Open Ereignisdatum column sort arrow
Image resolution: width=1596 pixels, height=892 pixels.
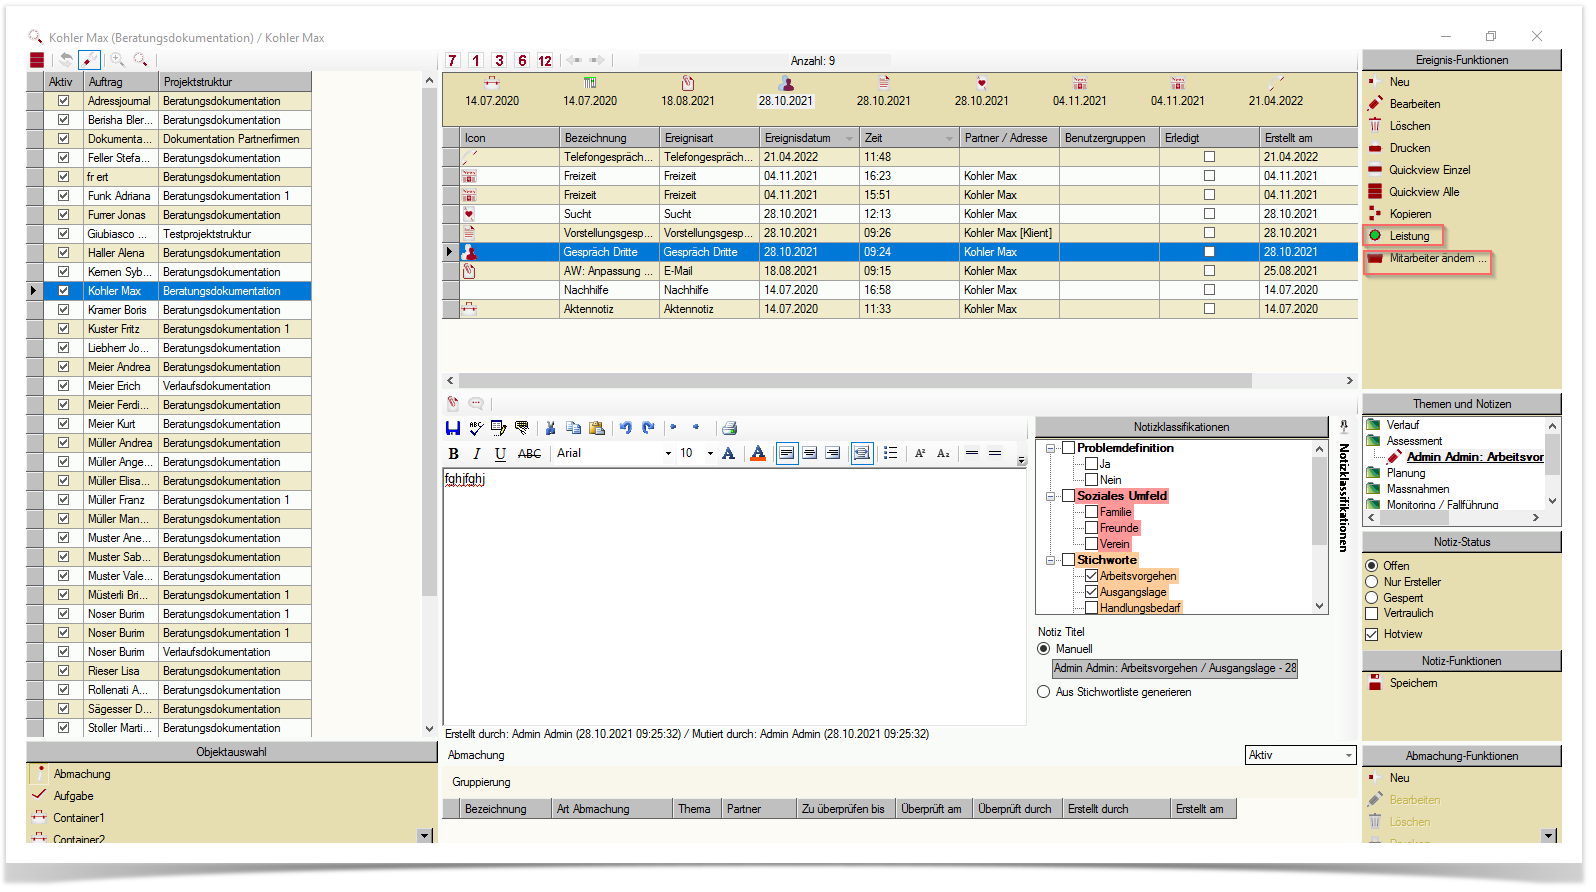850,138
